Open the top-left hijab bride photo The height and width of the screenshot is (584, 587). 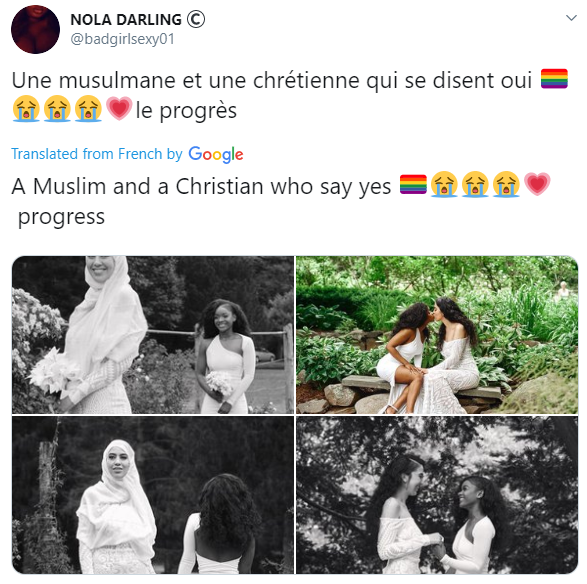pos(153,335)
